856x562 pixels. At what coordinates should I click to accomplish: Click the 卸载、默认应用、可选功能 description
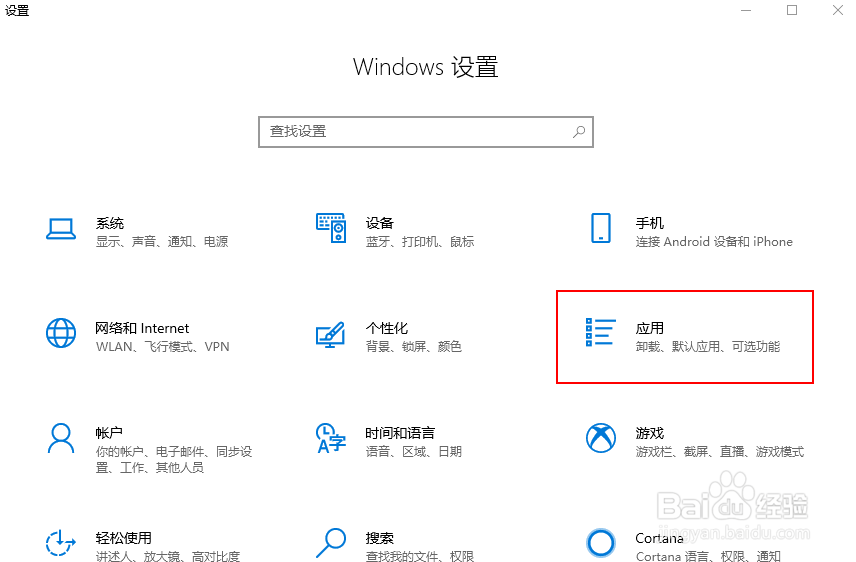click(708, 346)
